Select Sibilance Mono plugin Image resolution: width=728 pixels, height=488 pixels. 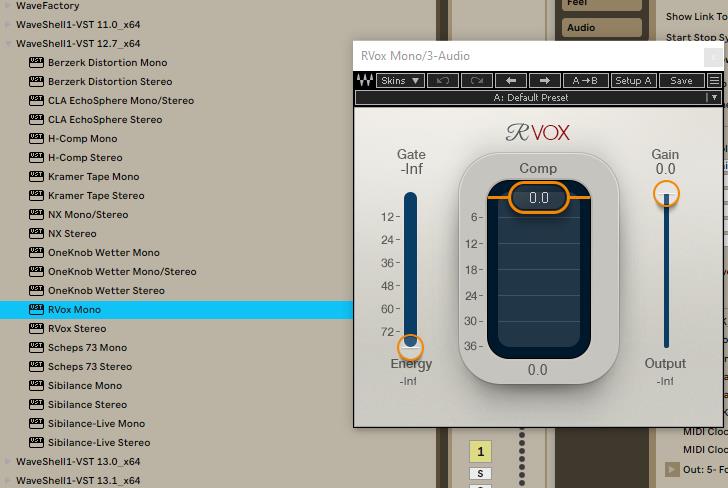[x=85, y=386]
